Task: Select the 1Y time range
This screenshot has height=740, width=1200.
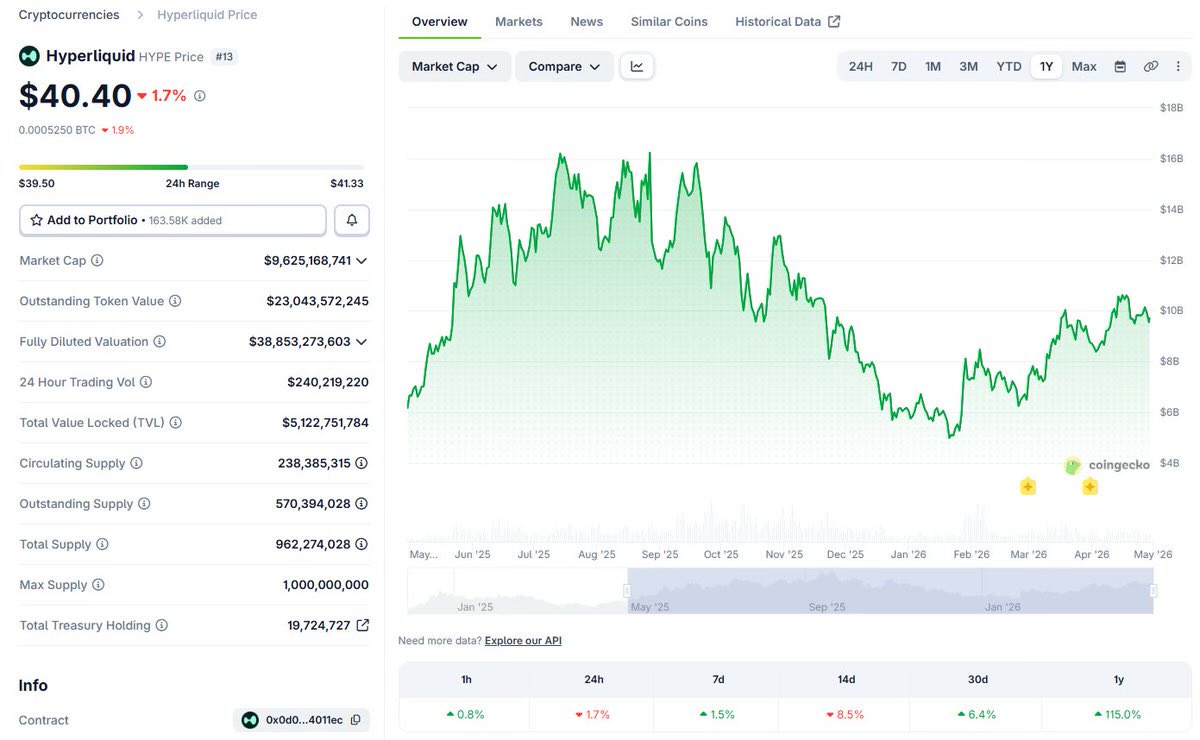Action: coord(1046,66)
